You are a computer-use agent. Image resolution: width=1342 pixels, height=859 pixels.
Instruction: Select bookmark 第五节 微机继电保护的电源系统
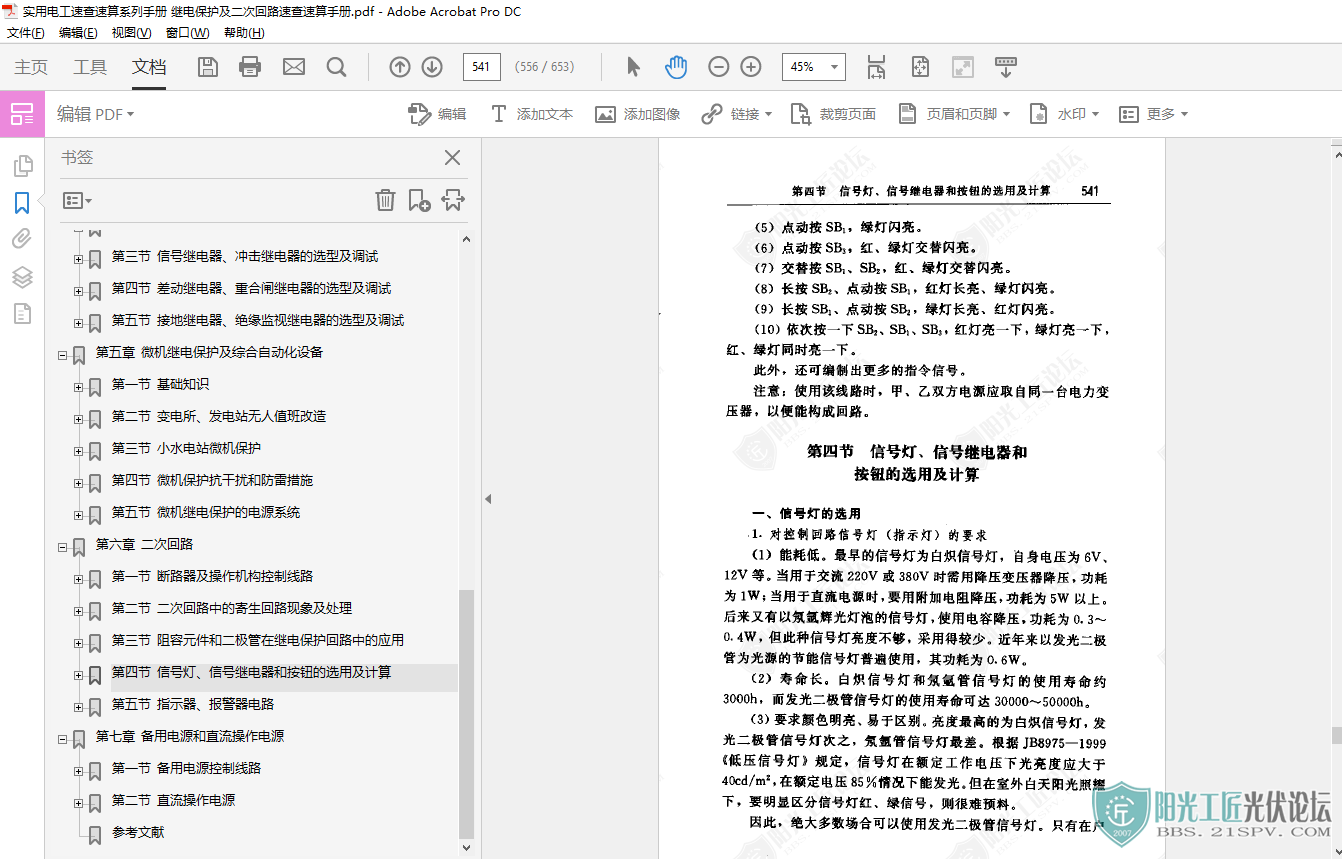tap(205, 512)
